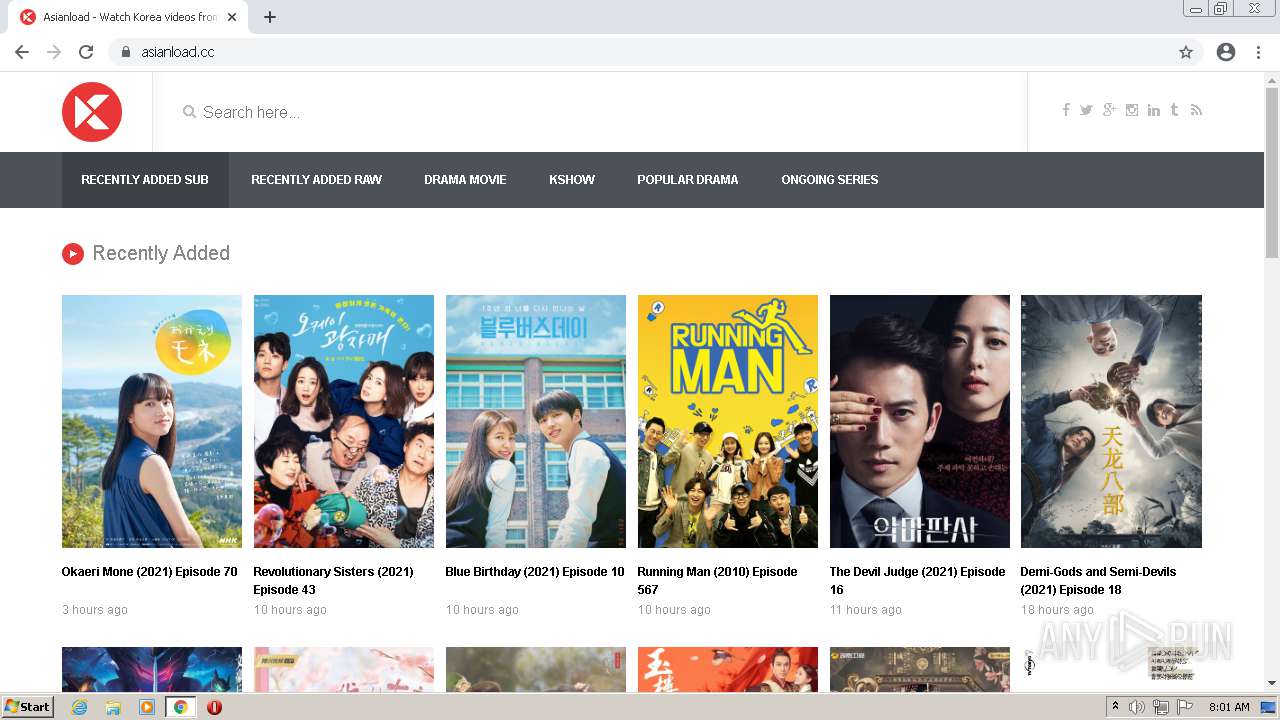Open the Google Plus social icon
1280x720 pixels.
click(x=1109, y=110)
